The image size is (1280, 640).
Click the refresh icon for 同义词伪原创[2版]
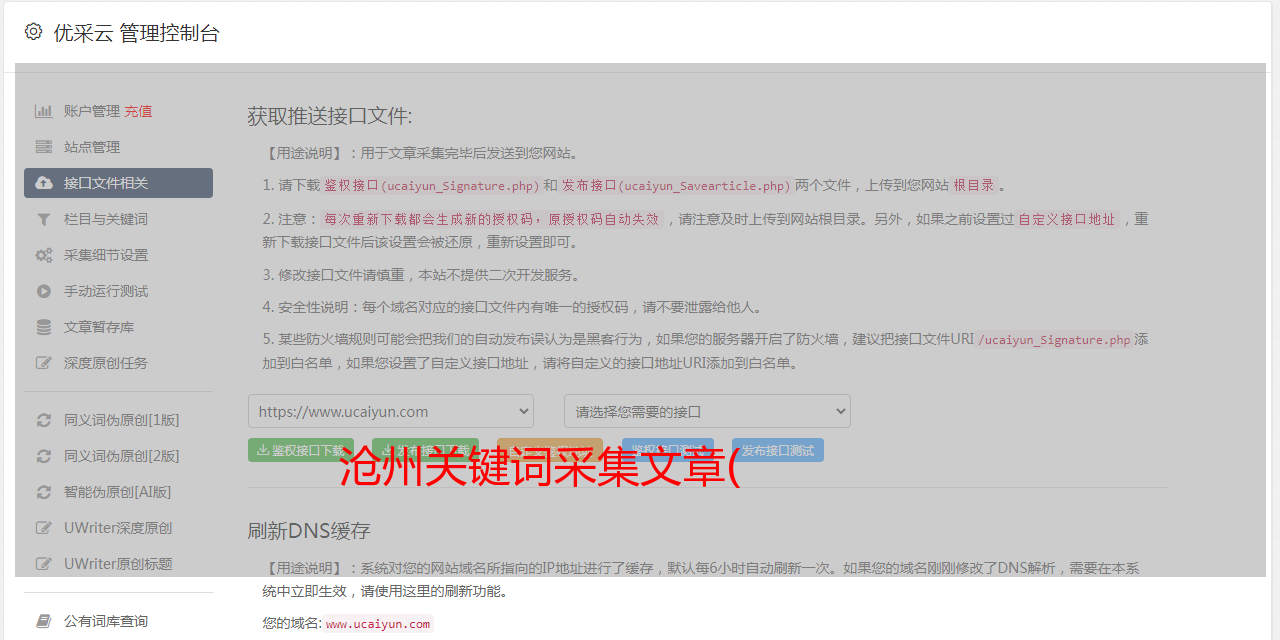click(44, 456)
